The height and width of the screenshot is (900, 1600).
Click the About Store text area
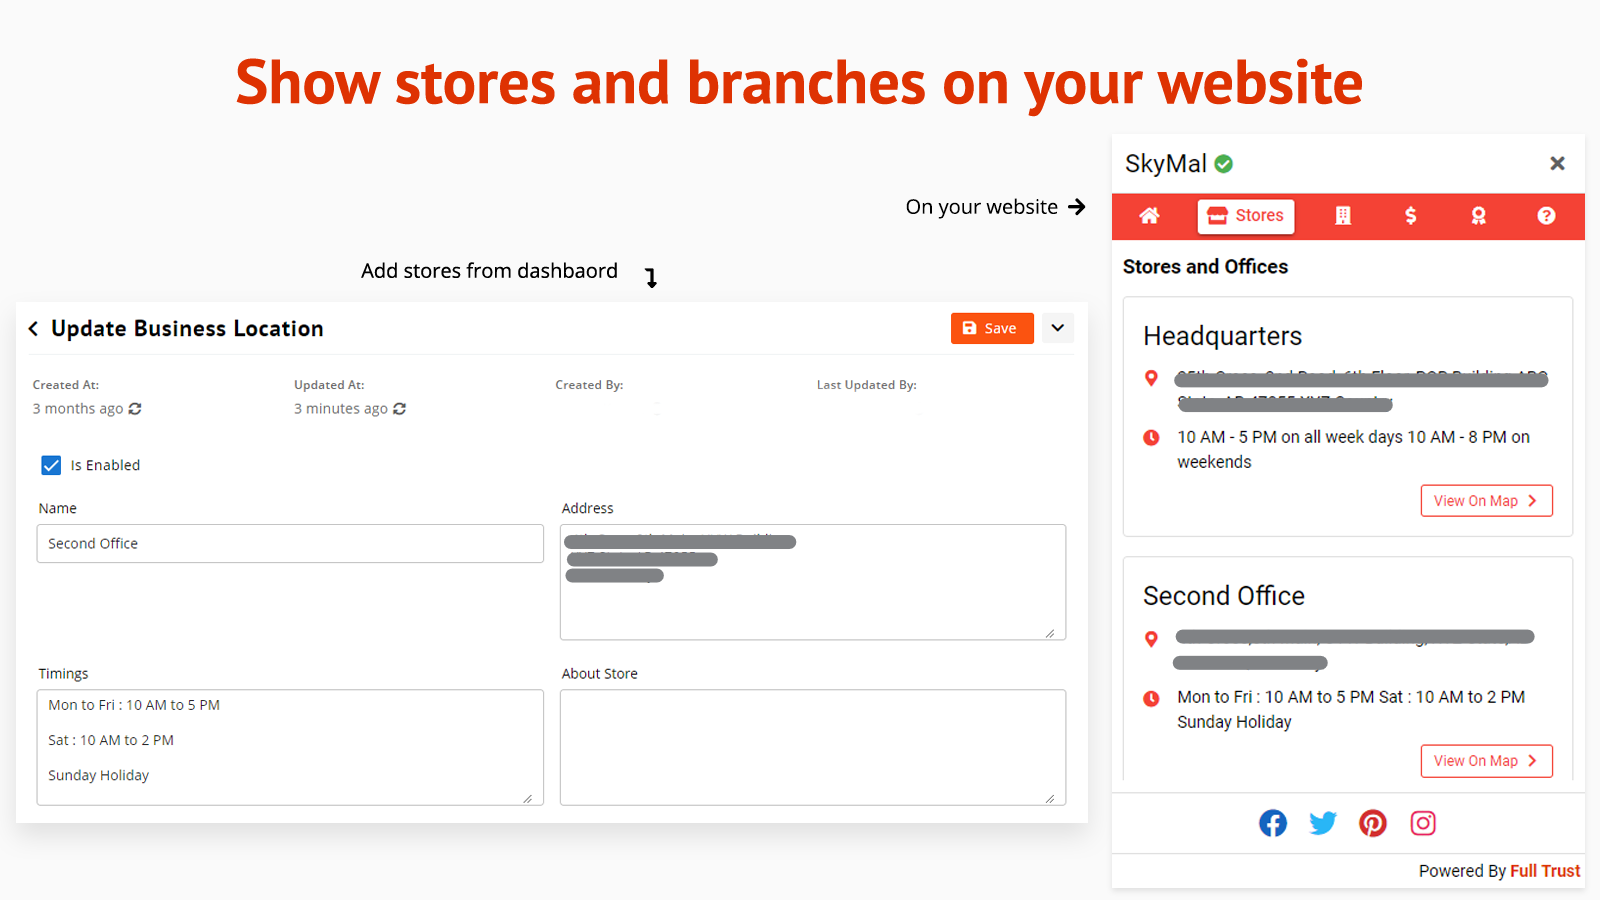click(x=812, y=747)
